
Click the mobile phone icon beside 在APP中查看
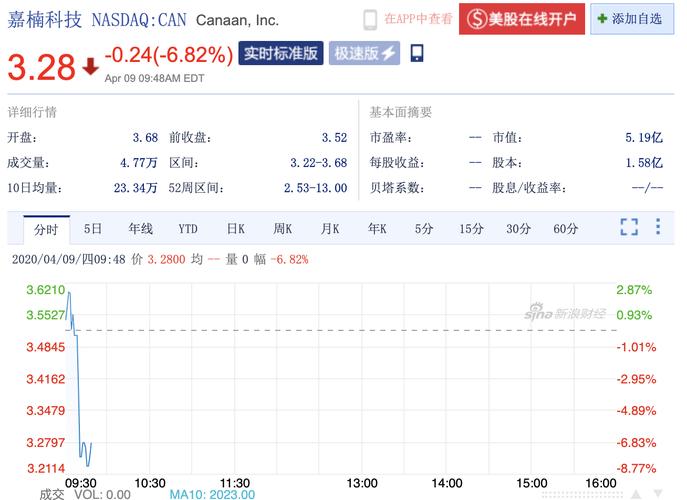370,20
